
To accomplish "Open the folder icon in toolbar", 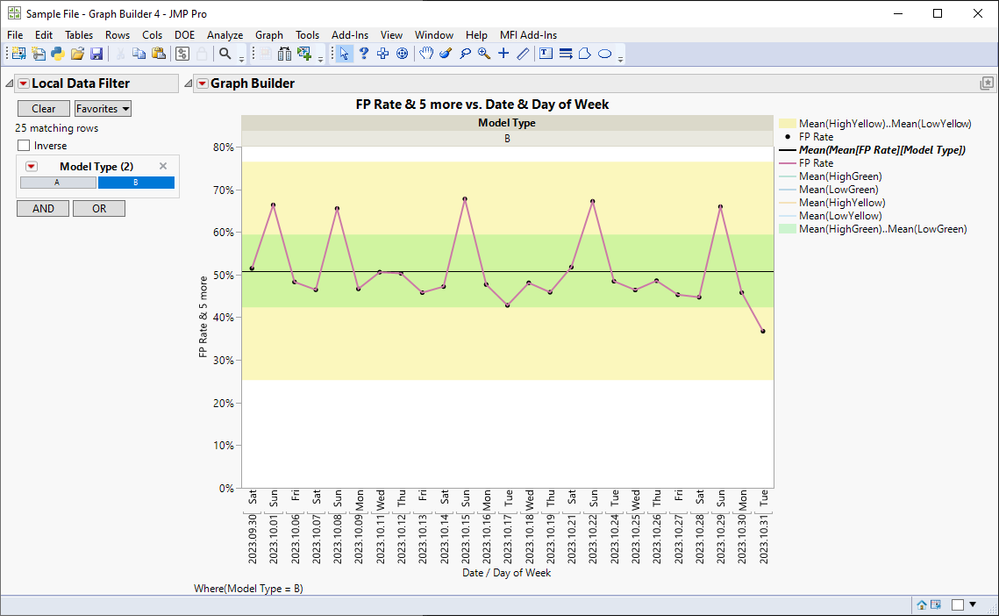I will click(77, 54).
